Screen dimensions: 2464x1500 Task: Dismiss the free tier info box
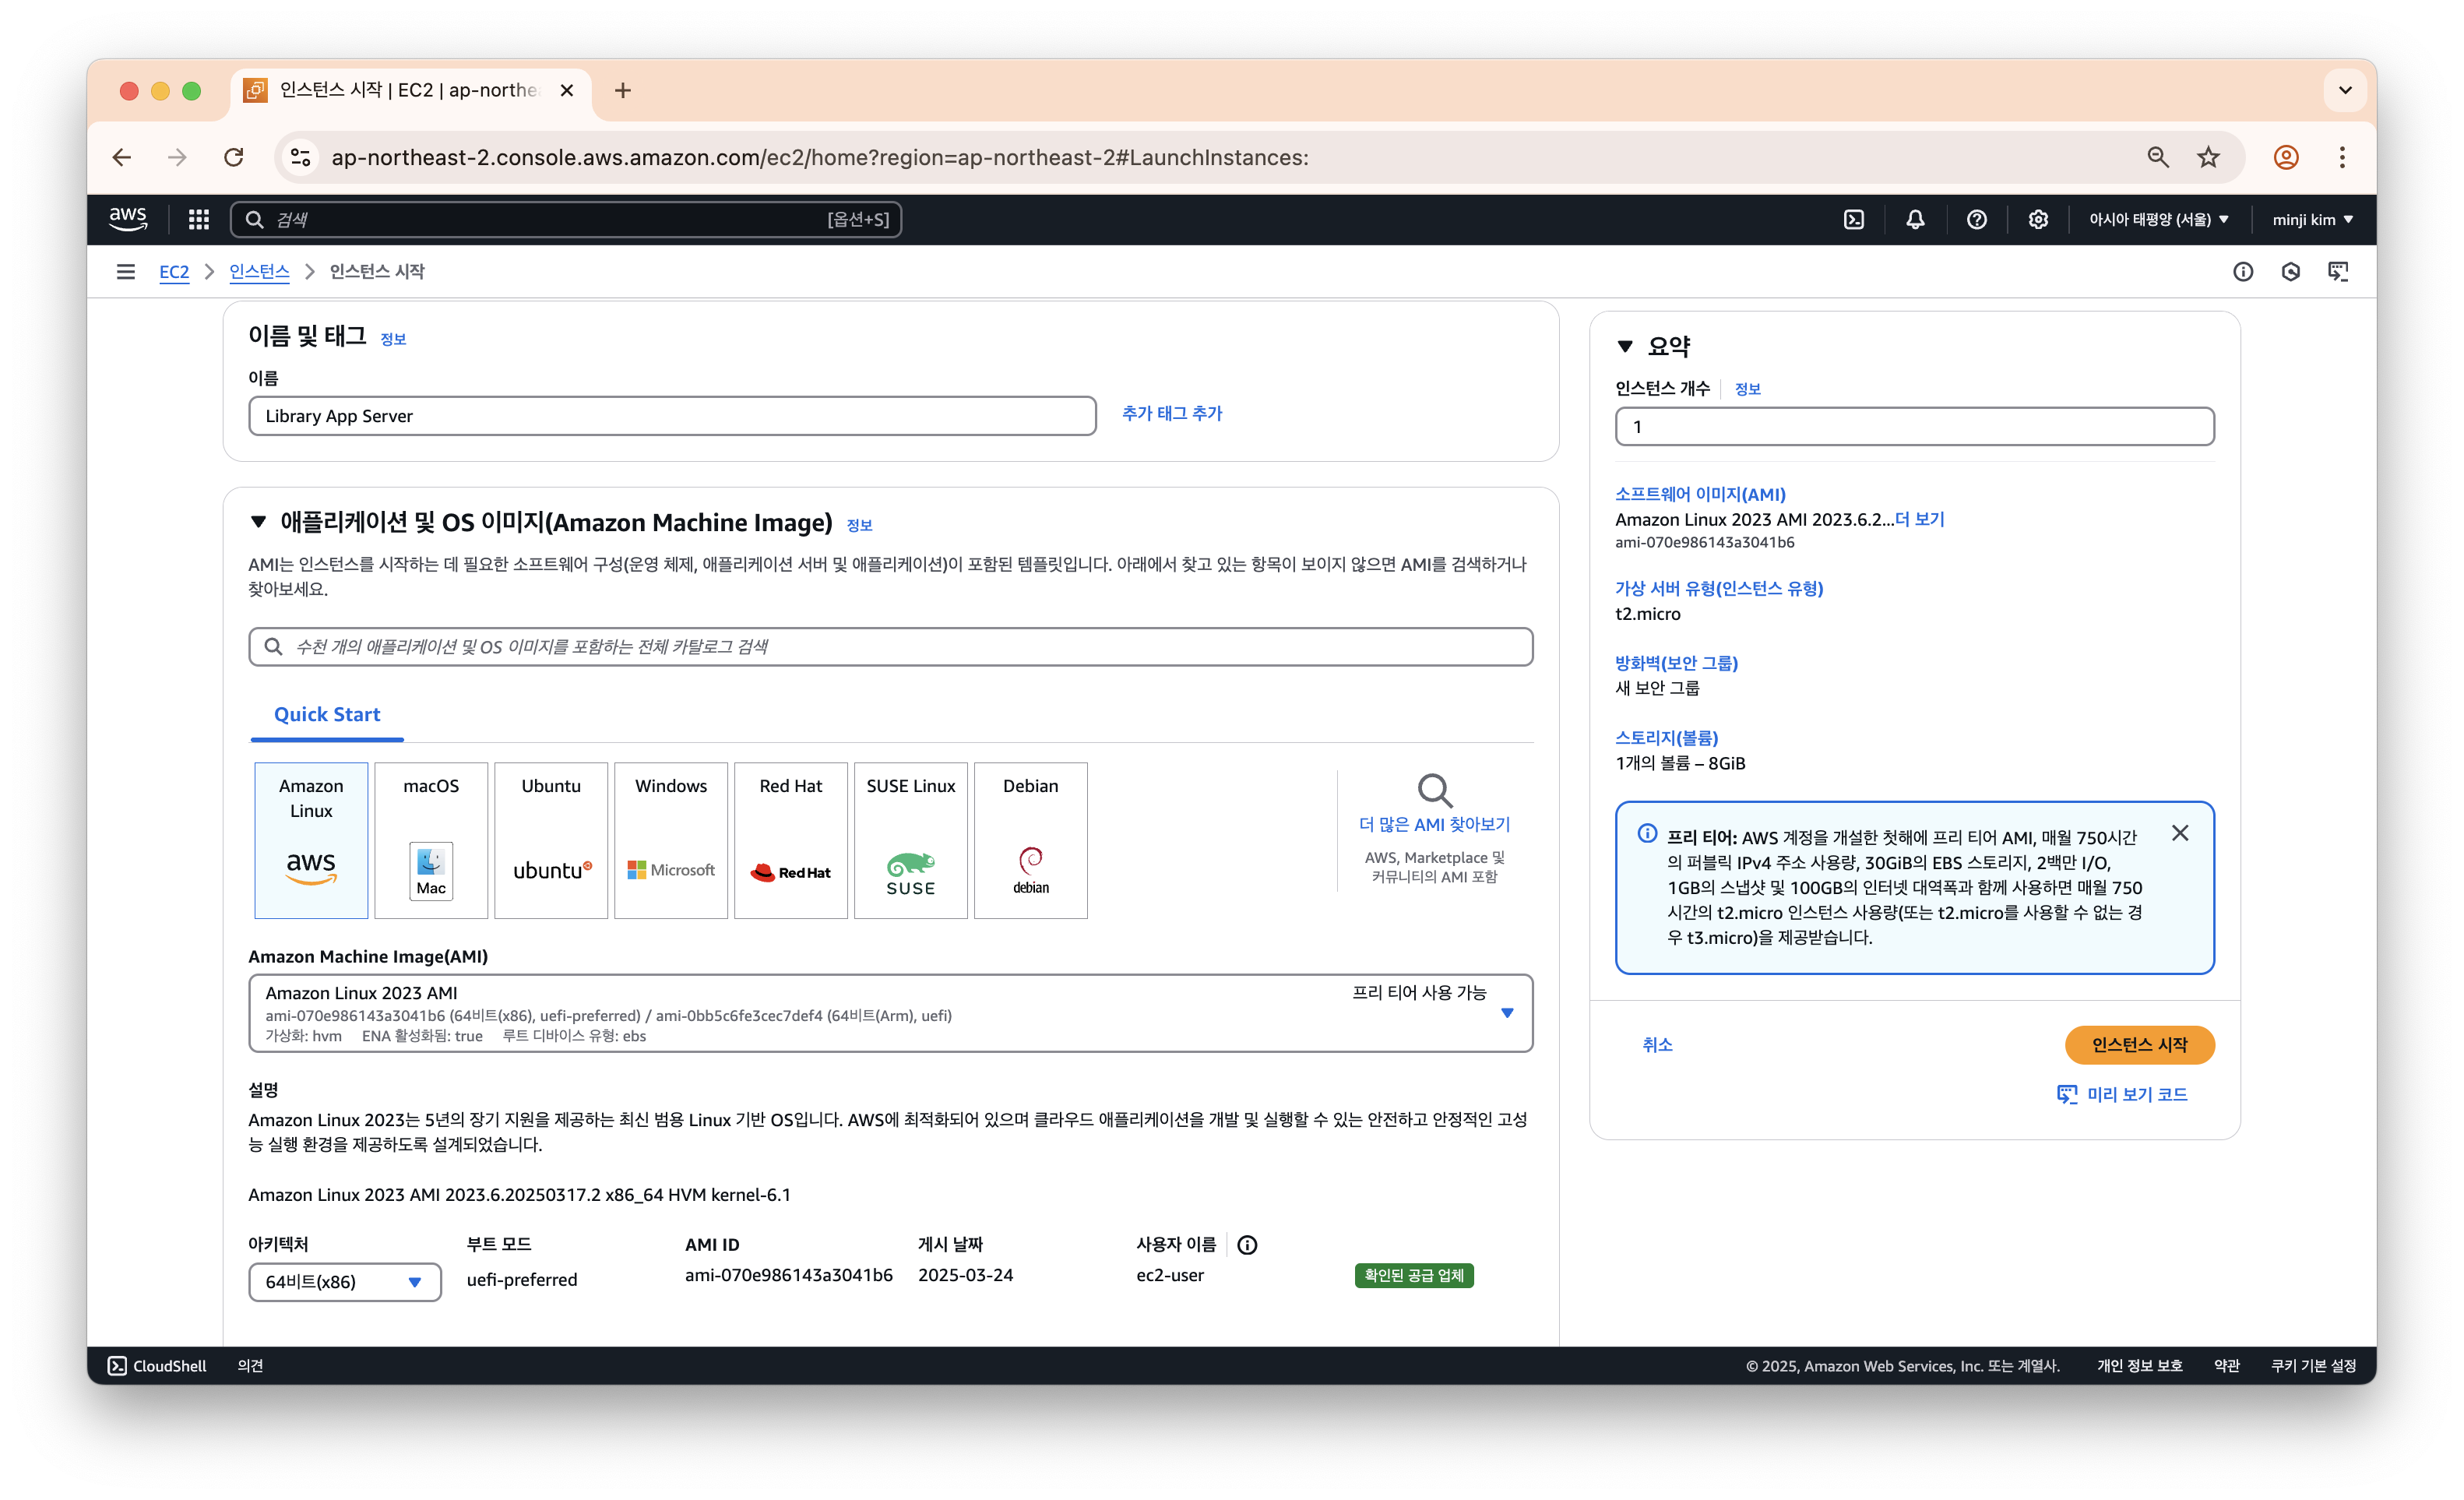point(2180,833)
